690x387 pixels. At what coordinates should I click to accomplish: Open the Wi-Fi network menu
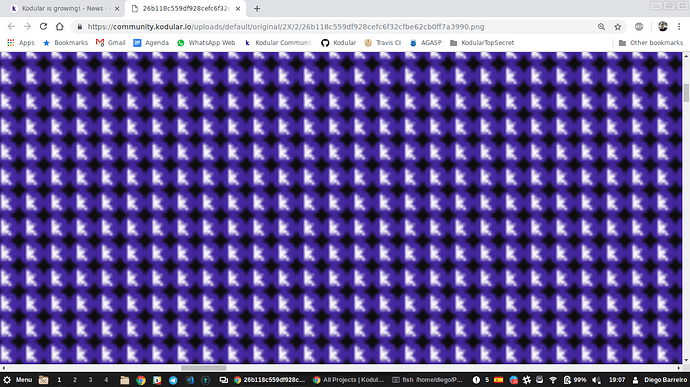pyautogui.click(x=553, y=380)
